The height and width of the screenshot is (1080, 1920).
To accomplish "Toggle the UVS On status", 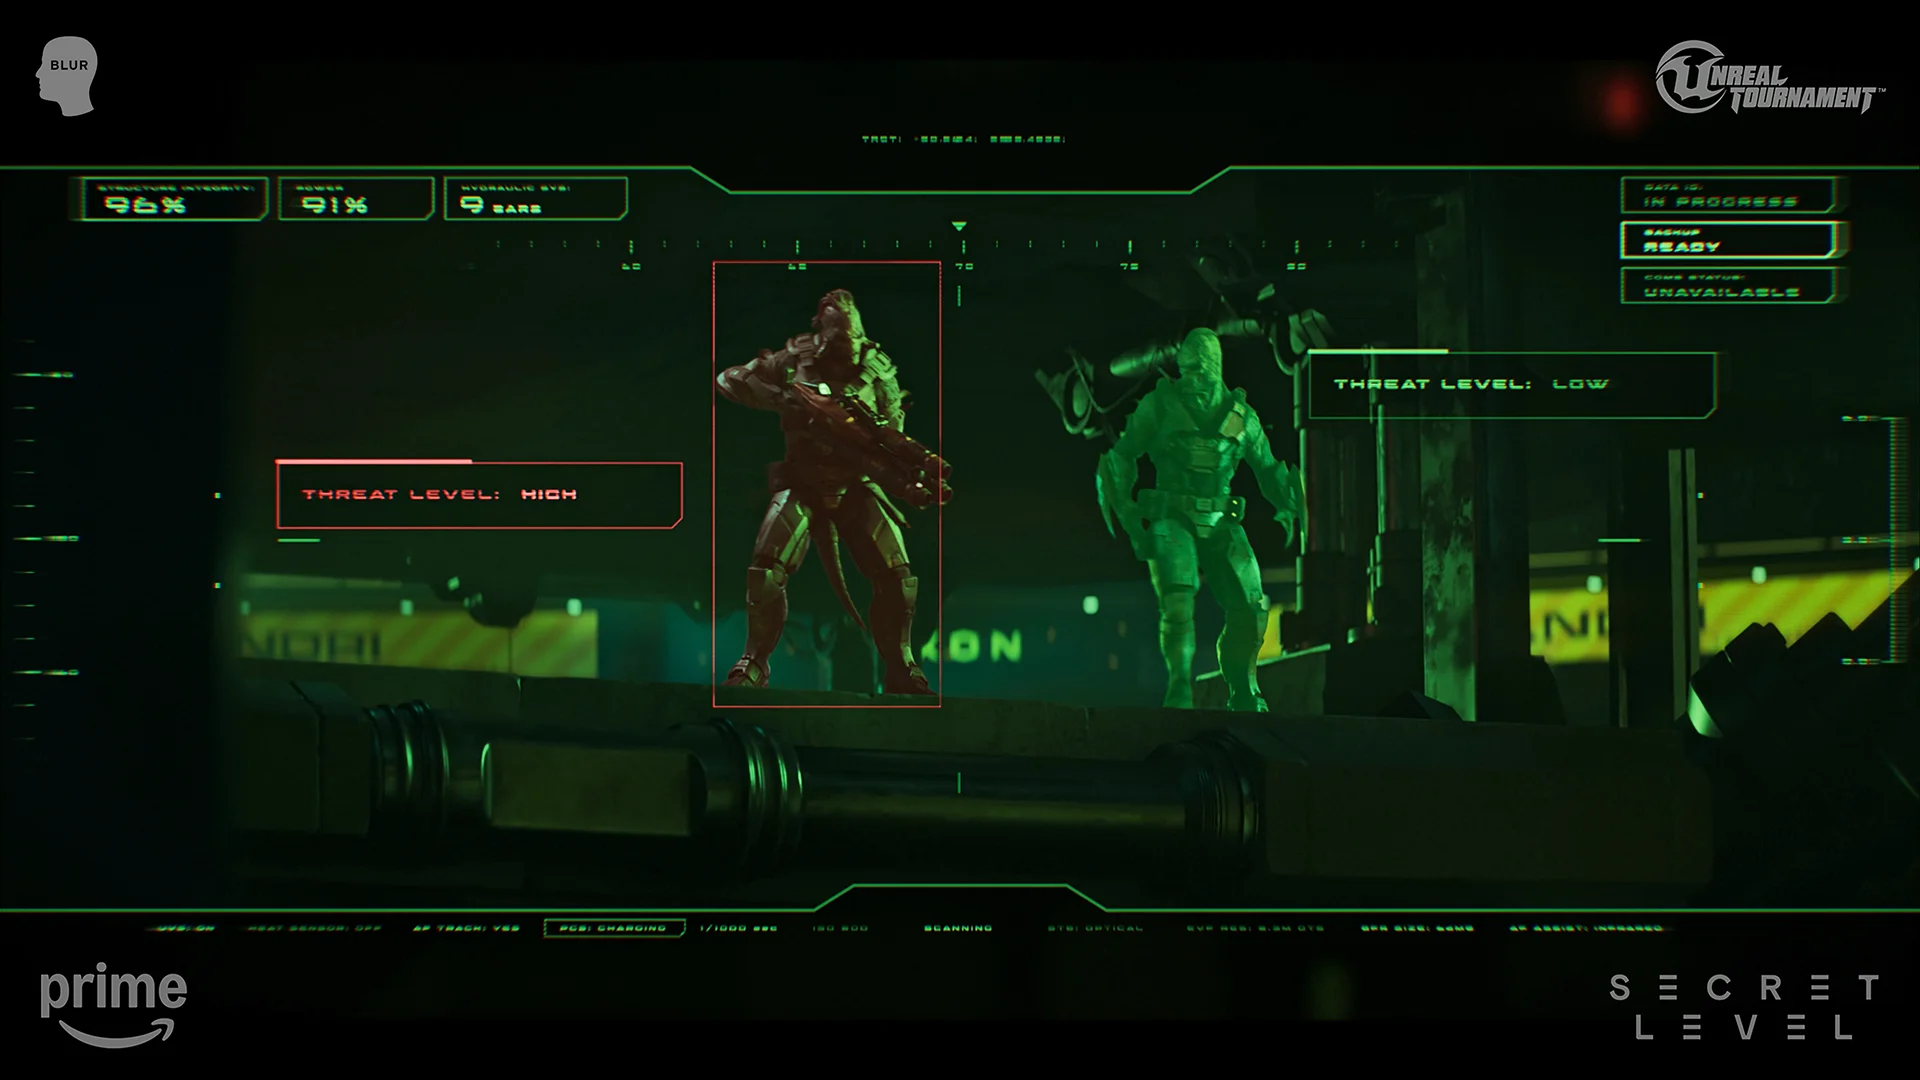I will pyautogui.click(x=185, y=929).
